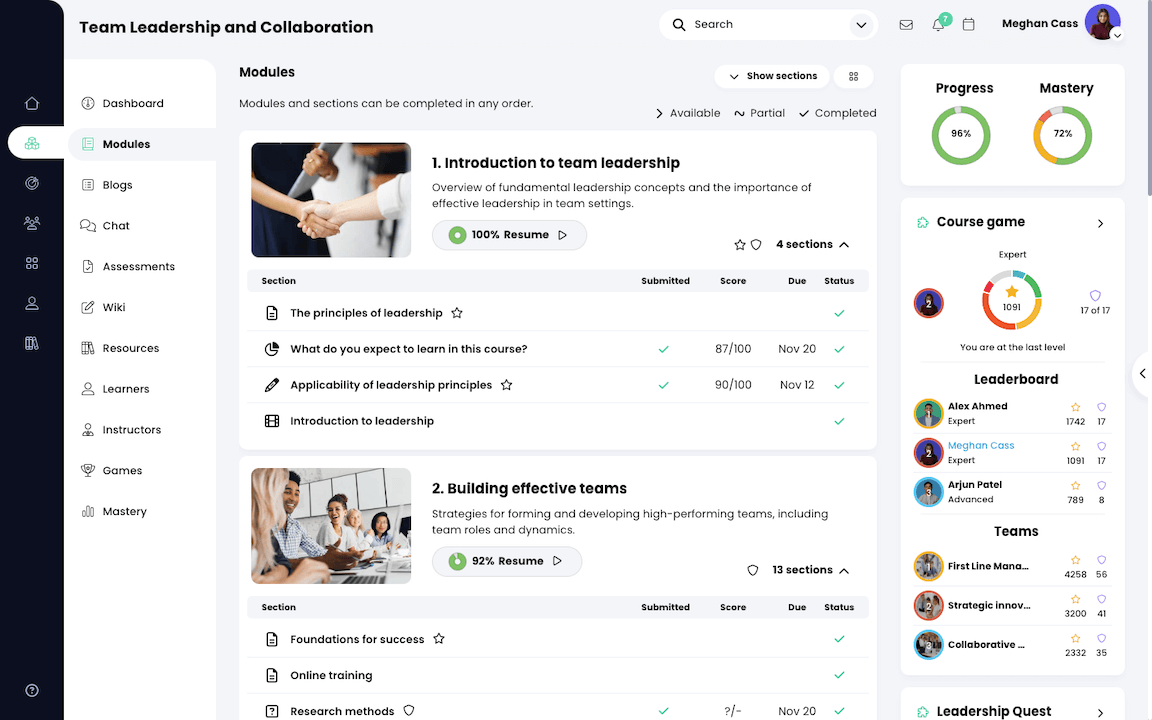Open the library books icon in dark sidebar
Image resolution: width=1152 pixels, height=720 pixels.
point(32,343)
